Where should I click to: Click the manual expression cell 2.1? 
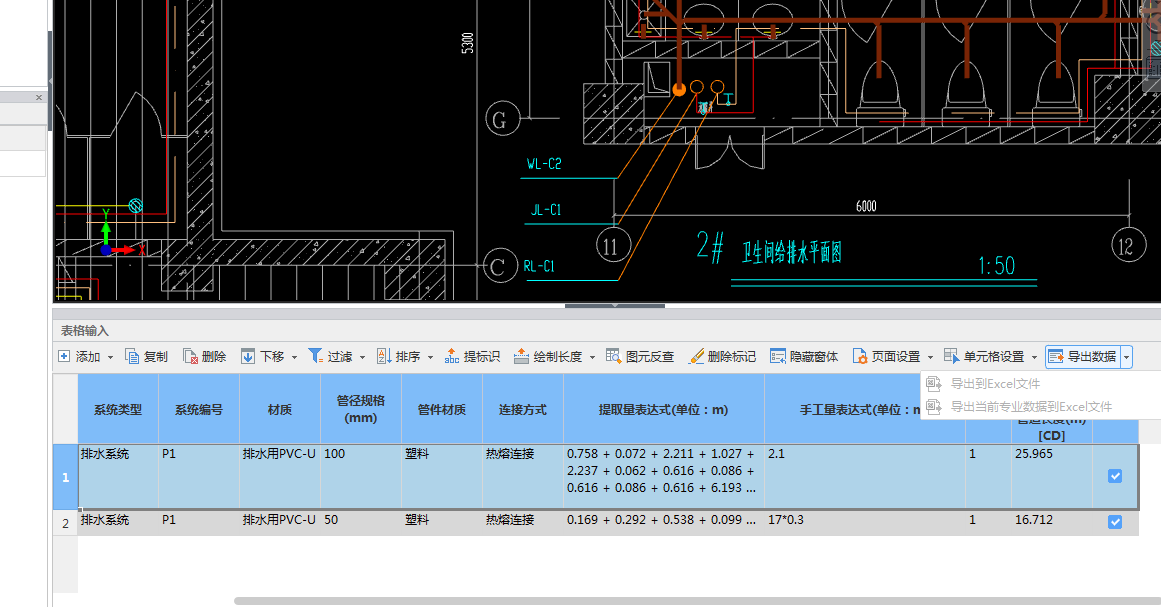pos(865,477)
